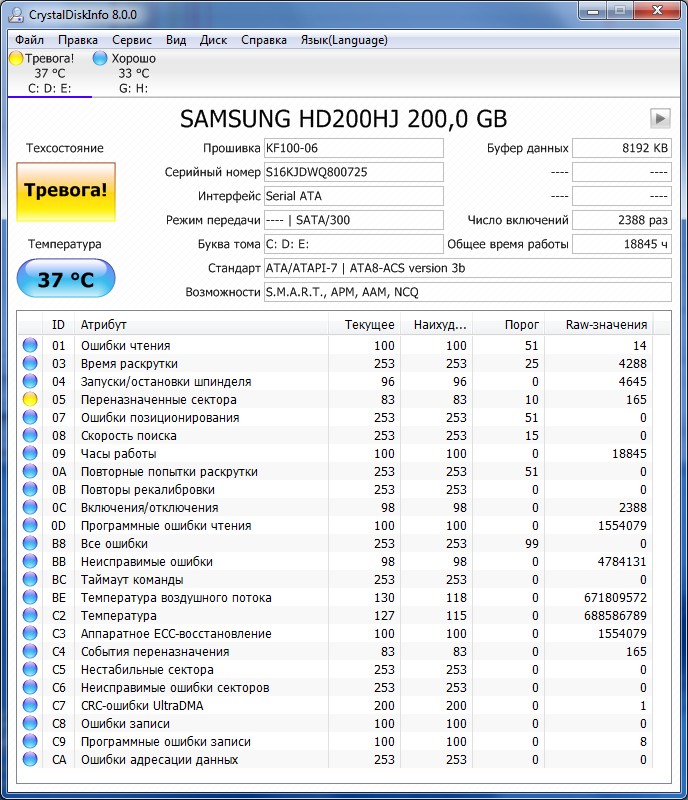Viewport: 688px width, 800px height.
Task: Click the Текущее column header
Action: [x=364, y=324]
